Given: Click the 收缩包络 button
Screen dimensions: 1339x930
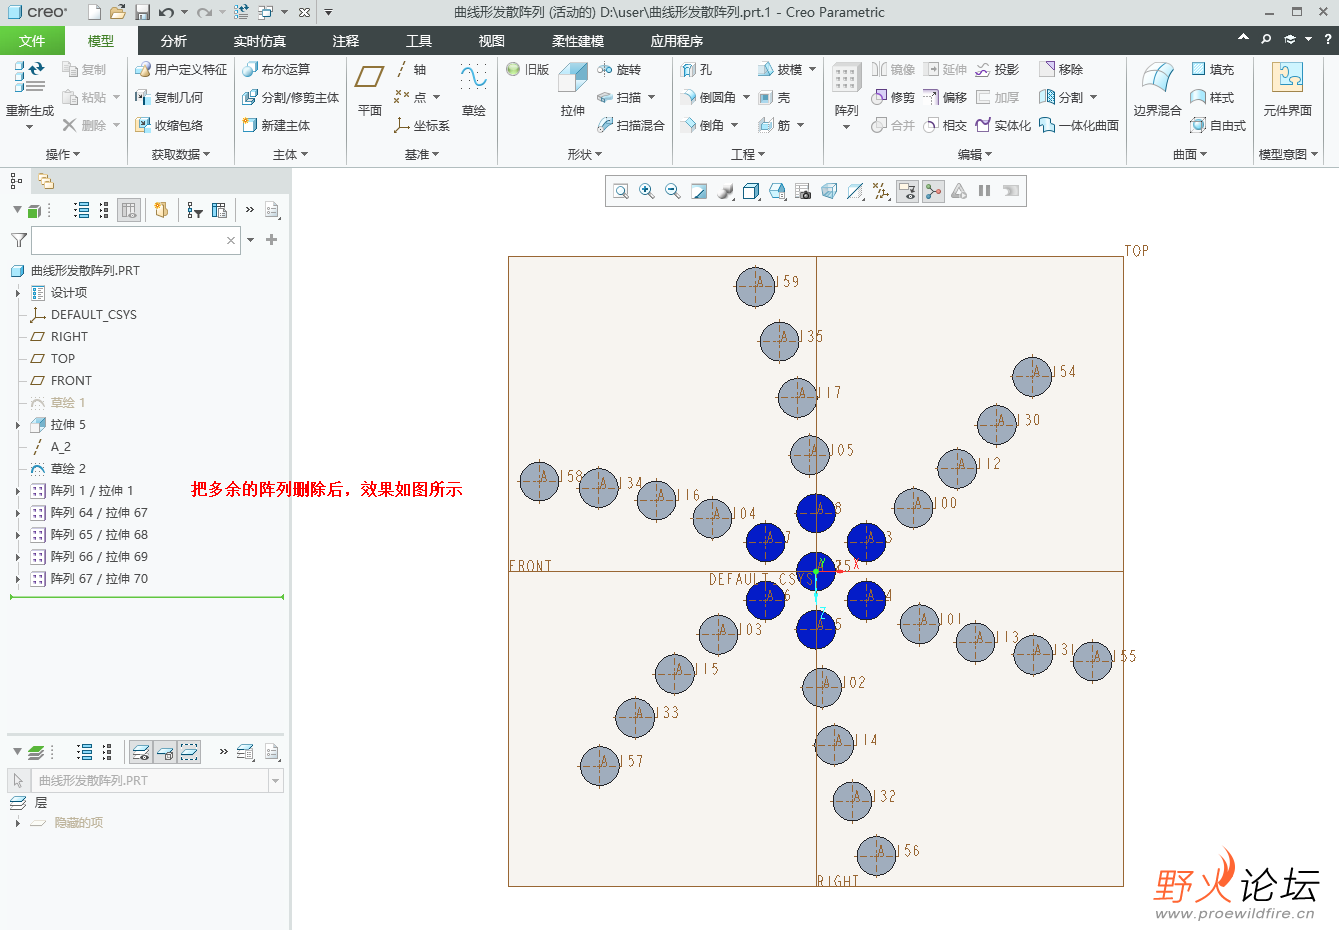Looking at the screenshot, I should pos(169,125).
